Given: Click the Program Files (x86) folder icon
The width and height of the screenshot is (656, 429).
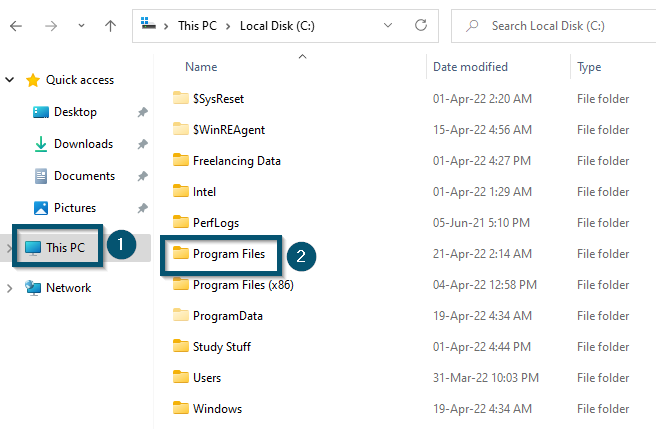Looking at the screenshot, I should tap(181, 284).
